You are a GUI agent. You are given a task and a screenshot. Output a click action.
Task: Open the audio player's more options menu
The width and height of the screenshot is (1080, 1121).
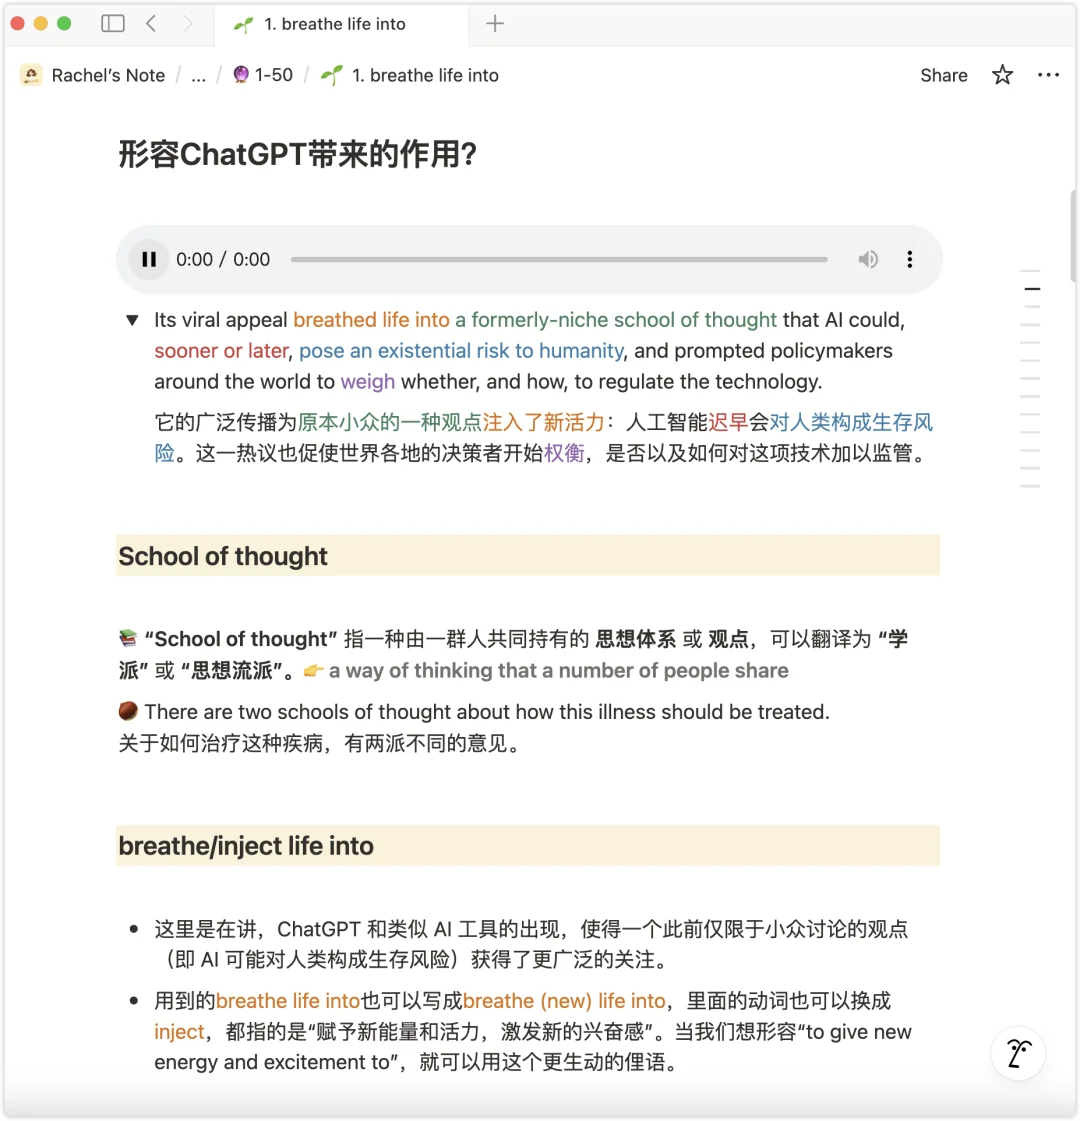909,260
